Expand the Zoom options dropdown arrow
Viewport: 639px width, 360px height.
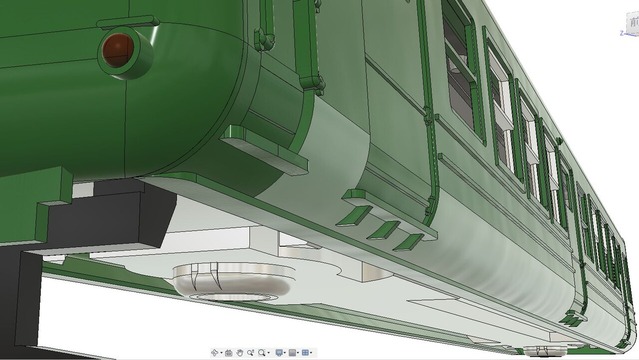(269, 352)
